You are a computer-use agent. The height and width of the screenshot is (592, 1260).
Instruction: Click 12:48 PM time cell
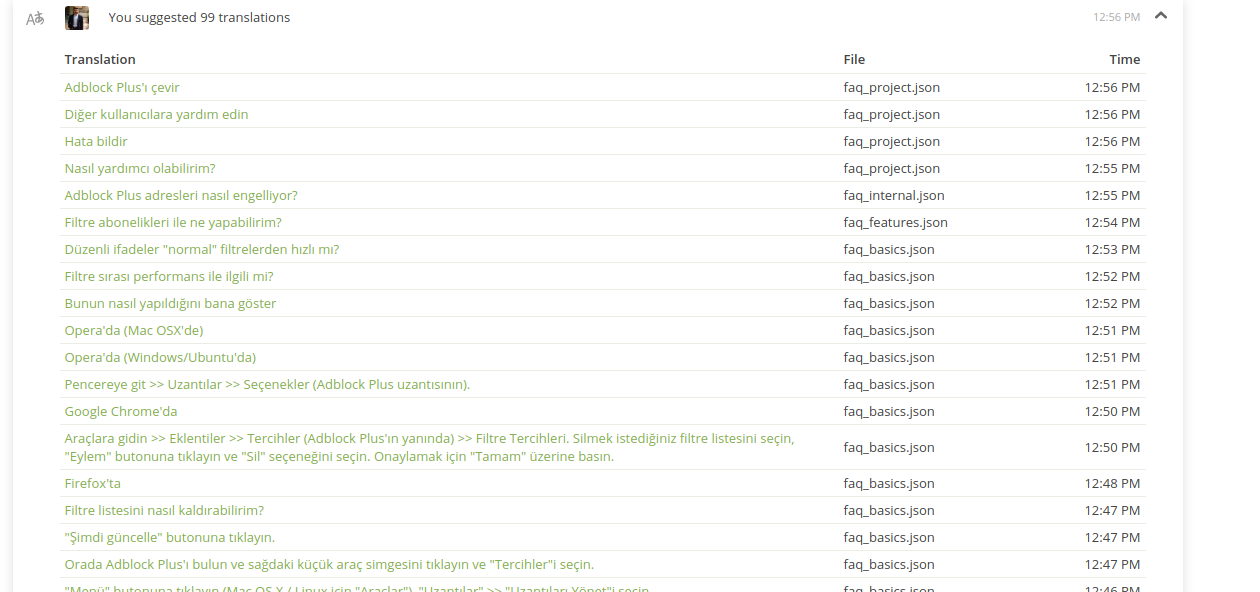click(1112, 483)
